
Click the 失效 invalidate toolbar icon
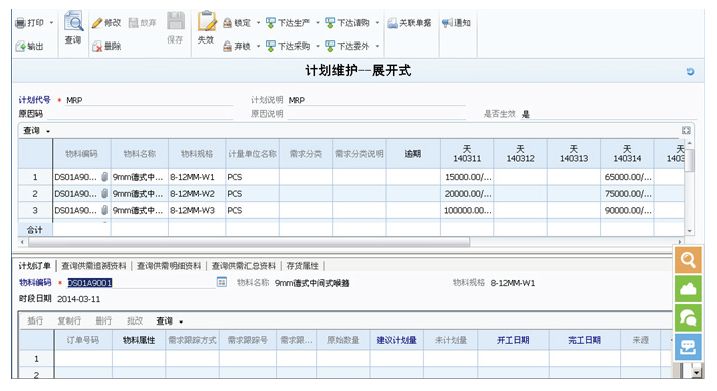(206, 22)
